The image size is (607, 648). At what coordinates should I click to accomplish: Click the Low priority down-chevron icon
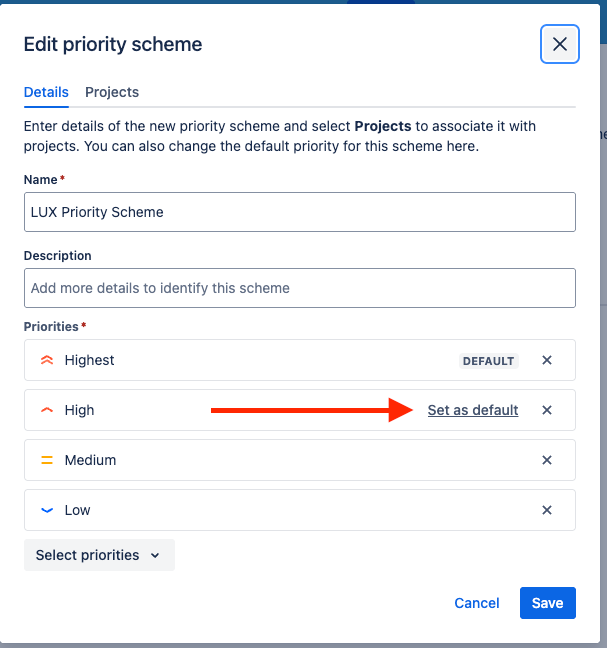click(x=47, y=510)
